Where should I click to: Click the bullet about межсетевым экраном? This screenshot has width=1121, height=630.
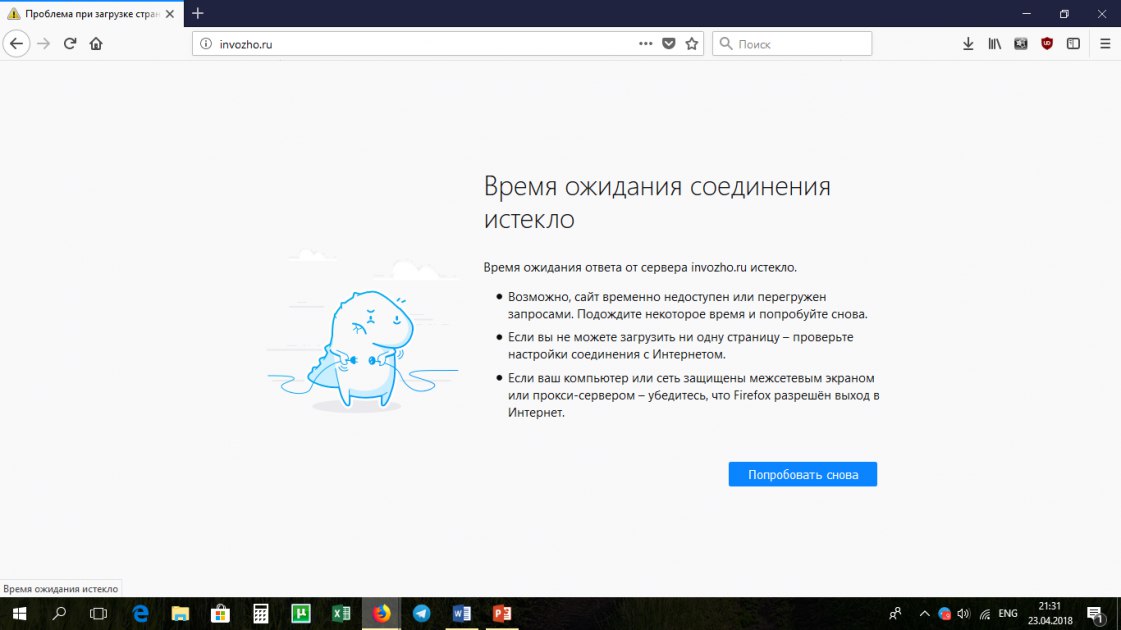tap(693, 395)
